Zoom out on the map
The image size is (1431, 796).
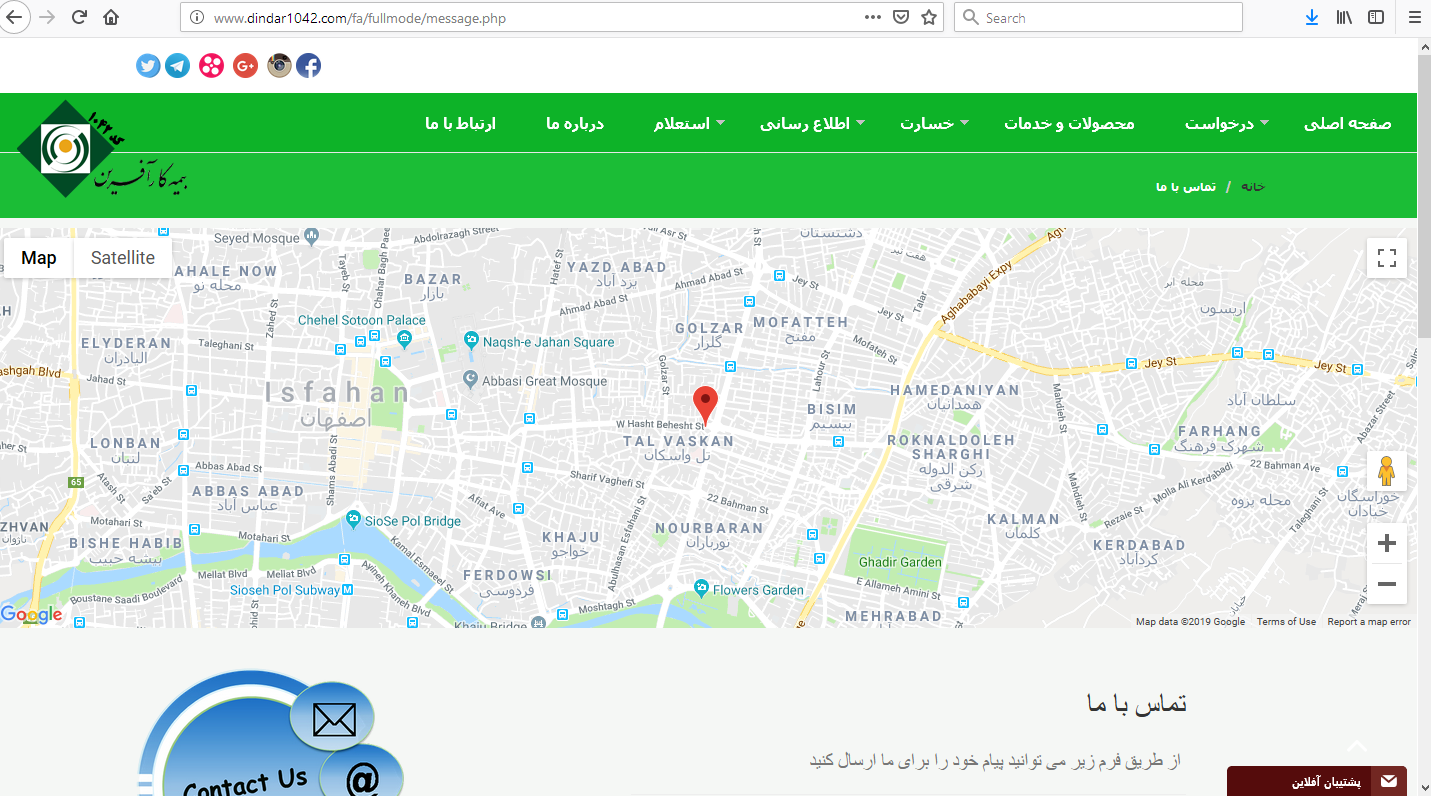click(x=1387, y=584)
